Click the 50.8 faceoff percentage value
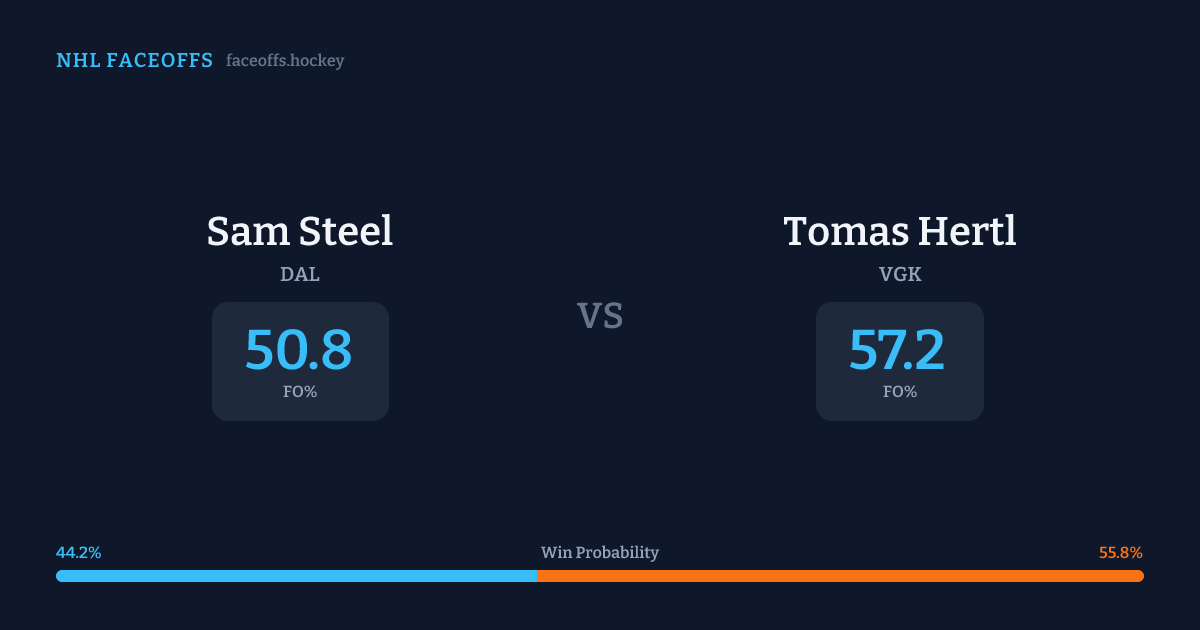 [x=299, y=350]
